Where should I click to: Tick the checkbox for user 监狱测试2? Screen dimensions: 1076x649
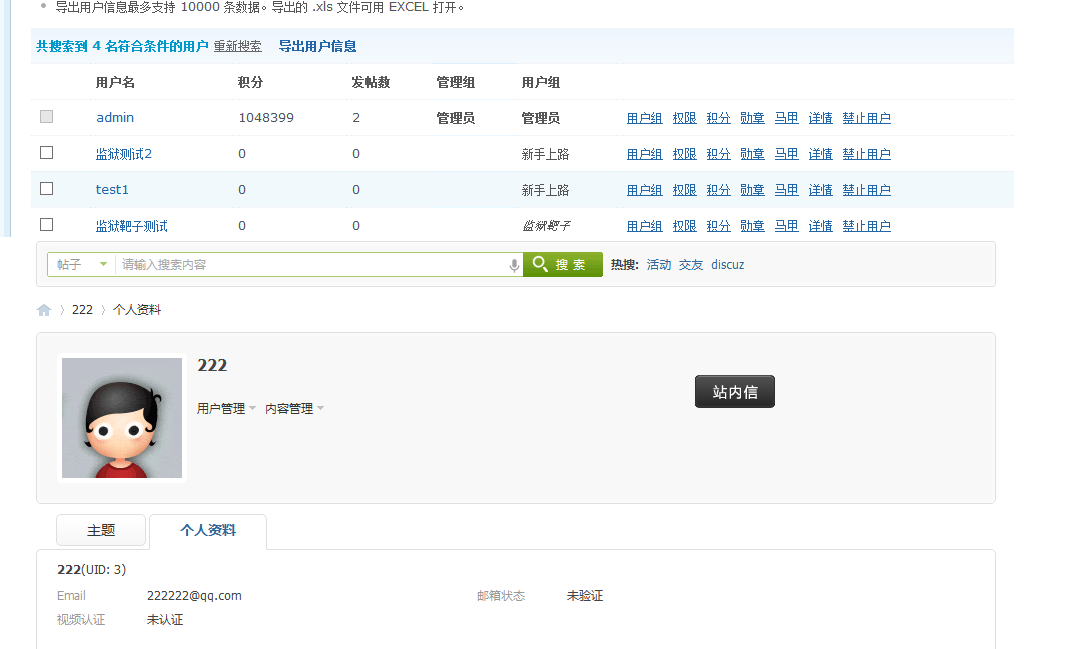coord(47,153)
